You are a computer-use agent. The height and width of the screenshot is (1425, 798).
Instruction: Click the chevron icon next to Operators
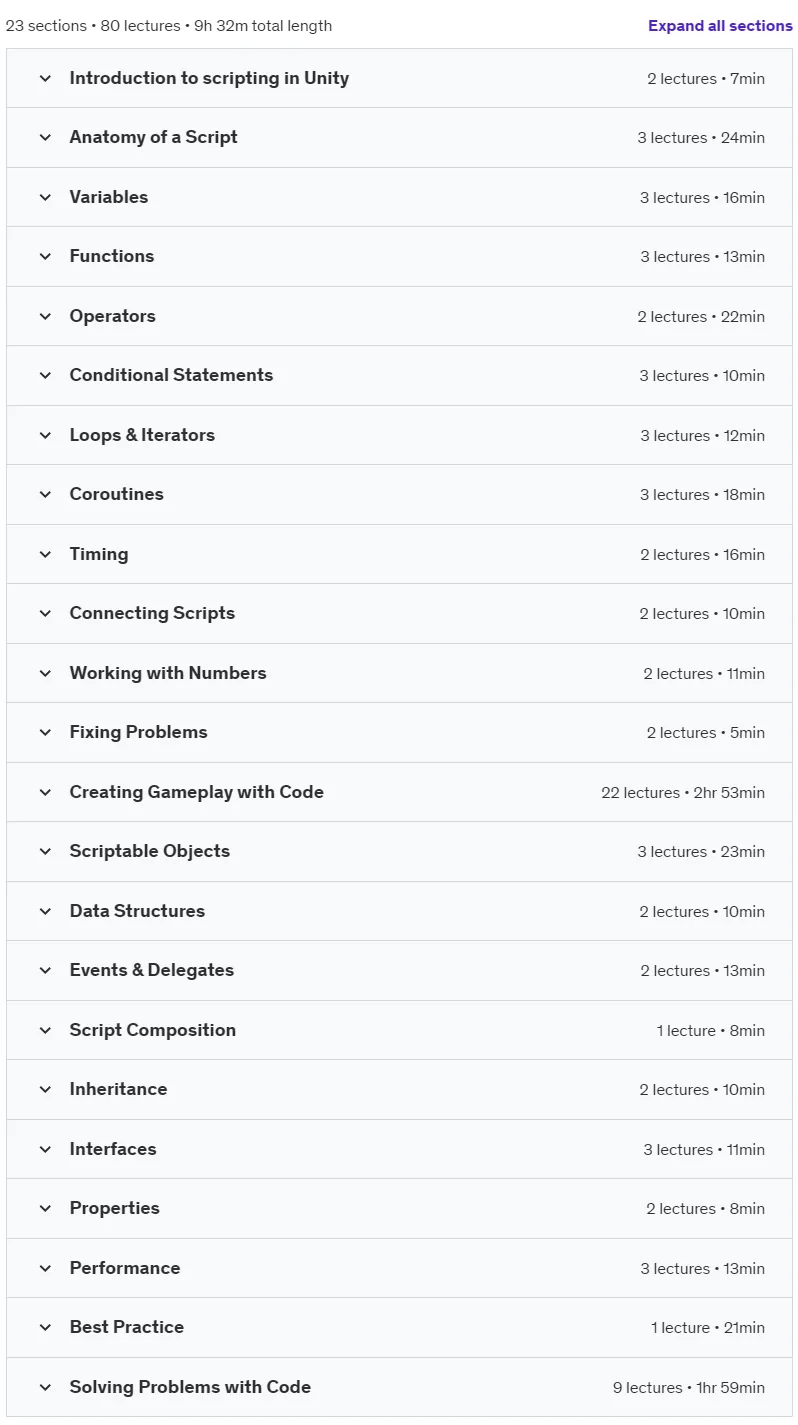tap(45, 316)
